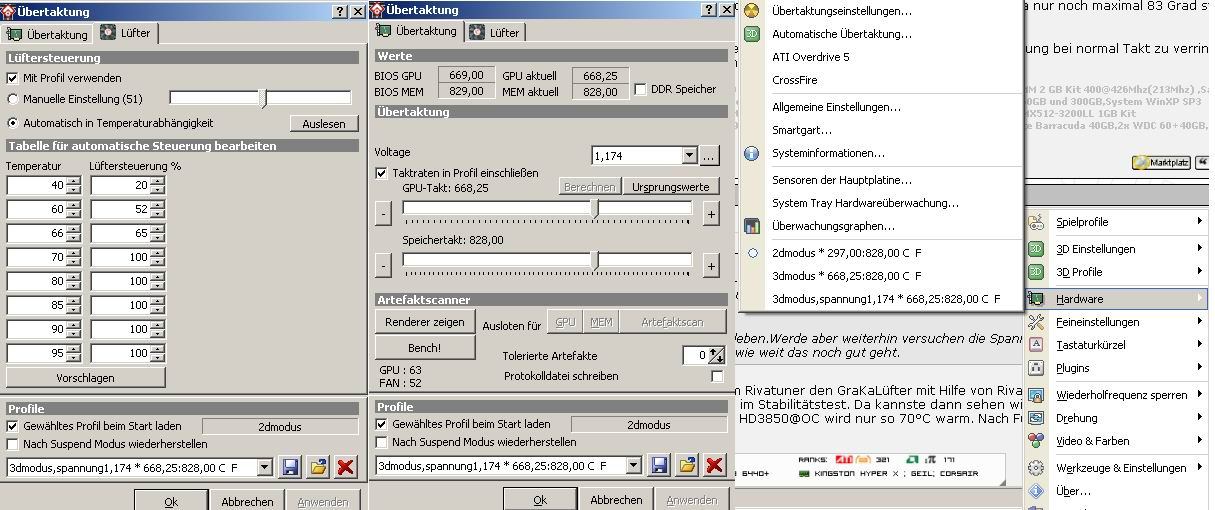The image size is (1215, 510).
Task: Increase the Temperatur 40 spinner
Action: click(x=73, y=181)
